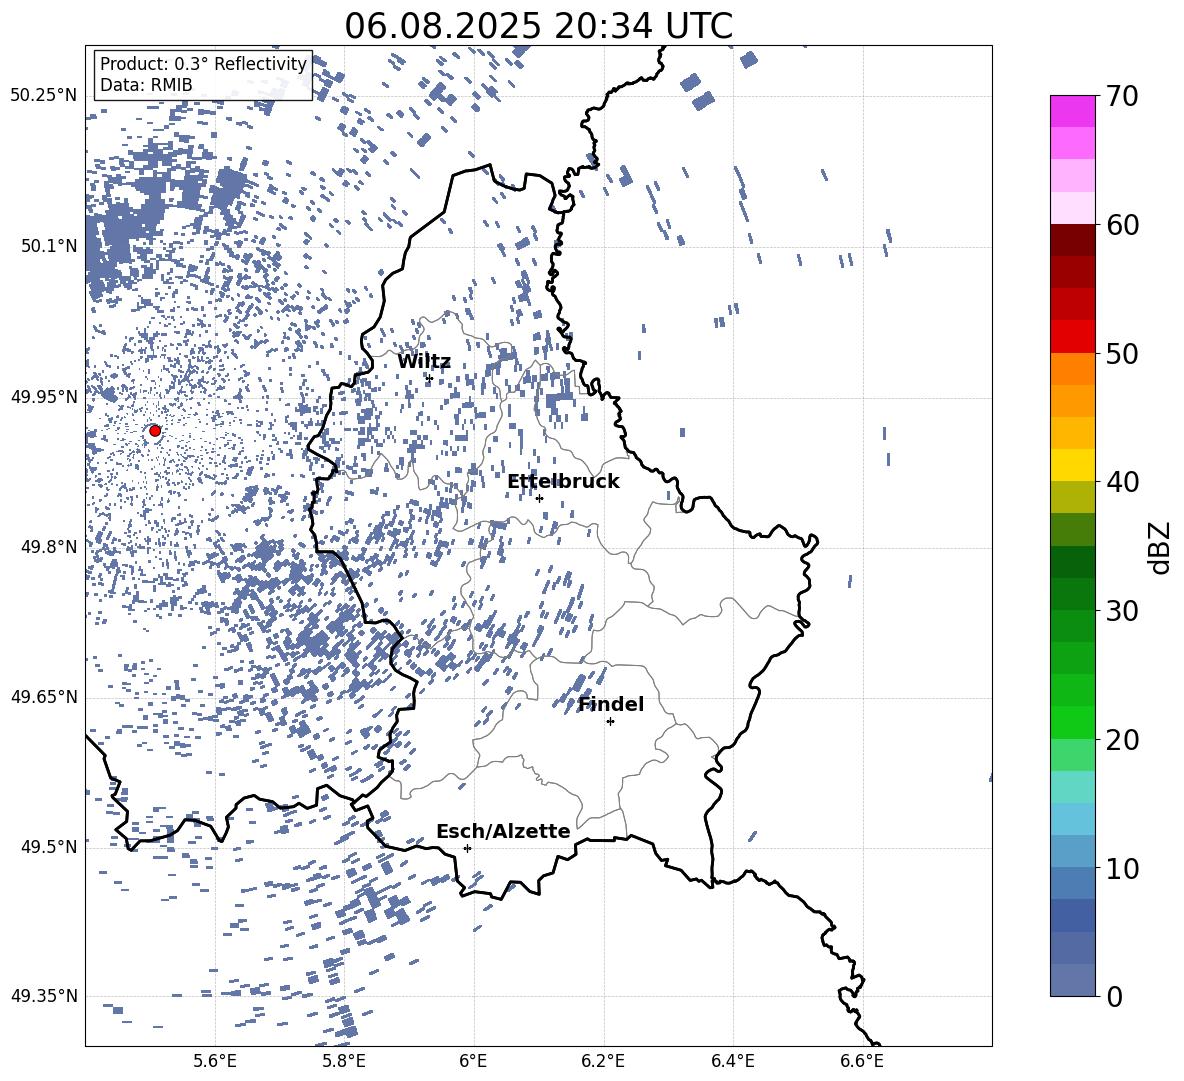This screenshot has height=1081, width=1184.
Task: Click the Findel city label
Action: coord(611,704)
